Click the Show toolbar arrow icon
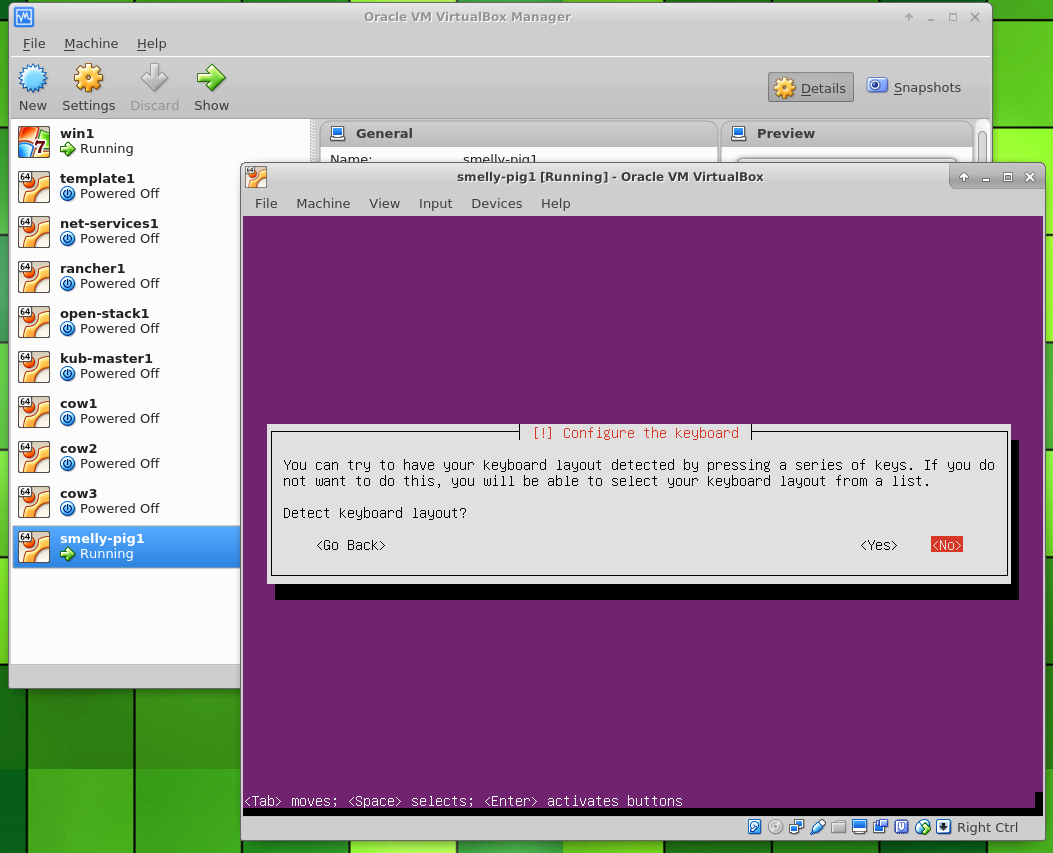 211,79
